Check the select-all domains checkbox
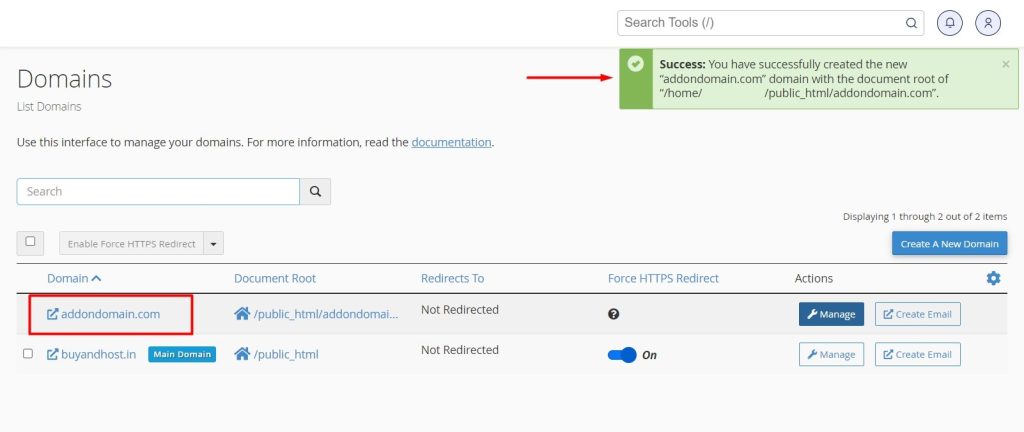 click(30, 242)
